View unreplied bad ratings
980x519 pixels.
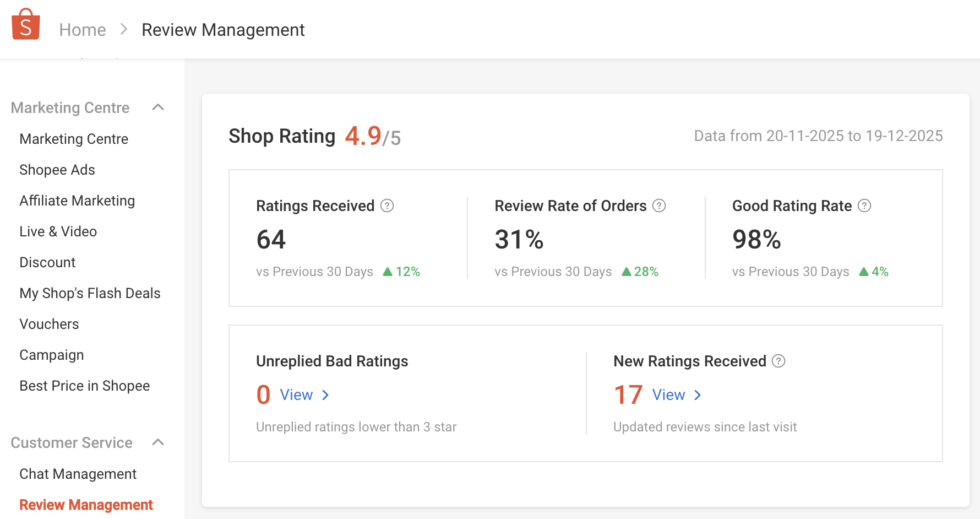click(304, 395)
